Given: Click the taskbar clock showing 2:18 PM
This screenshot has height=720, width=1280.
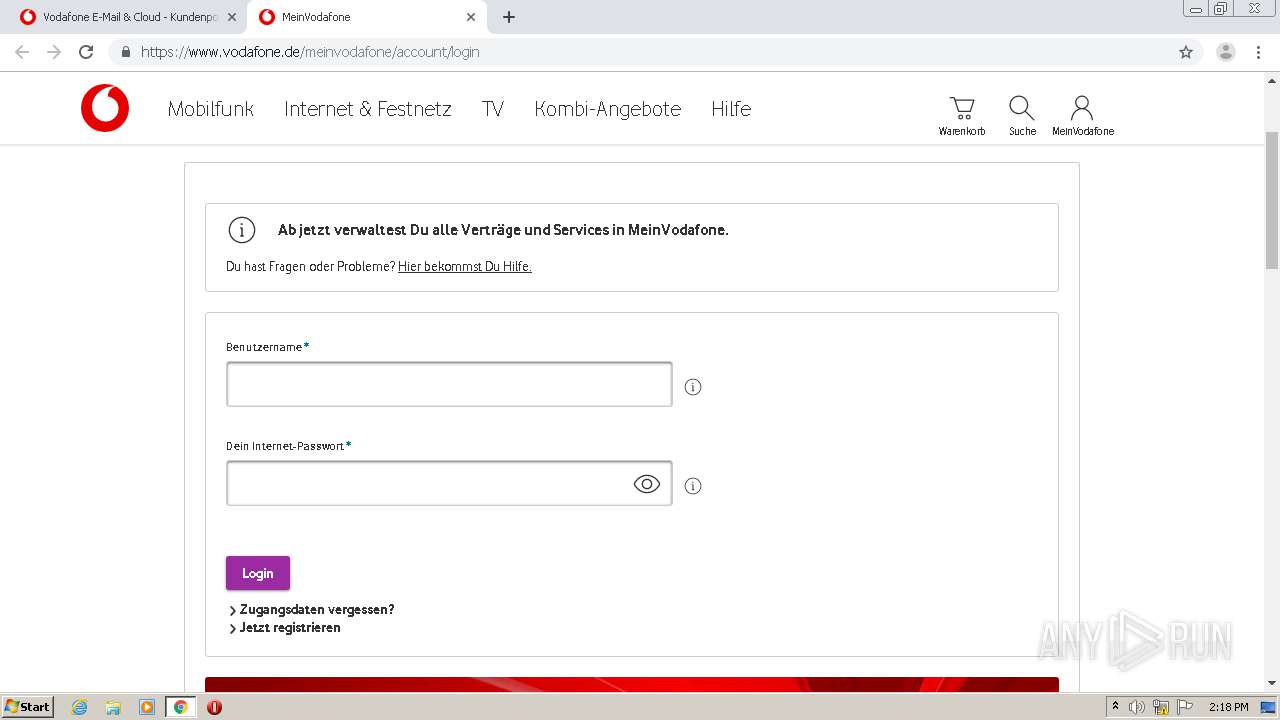Looking at the screenshot, I should coord(1228,707).
